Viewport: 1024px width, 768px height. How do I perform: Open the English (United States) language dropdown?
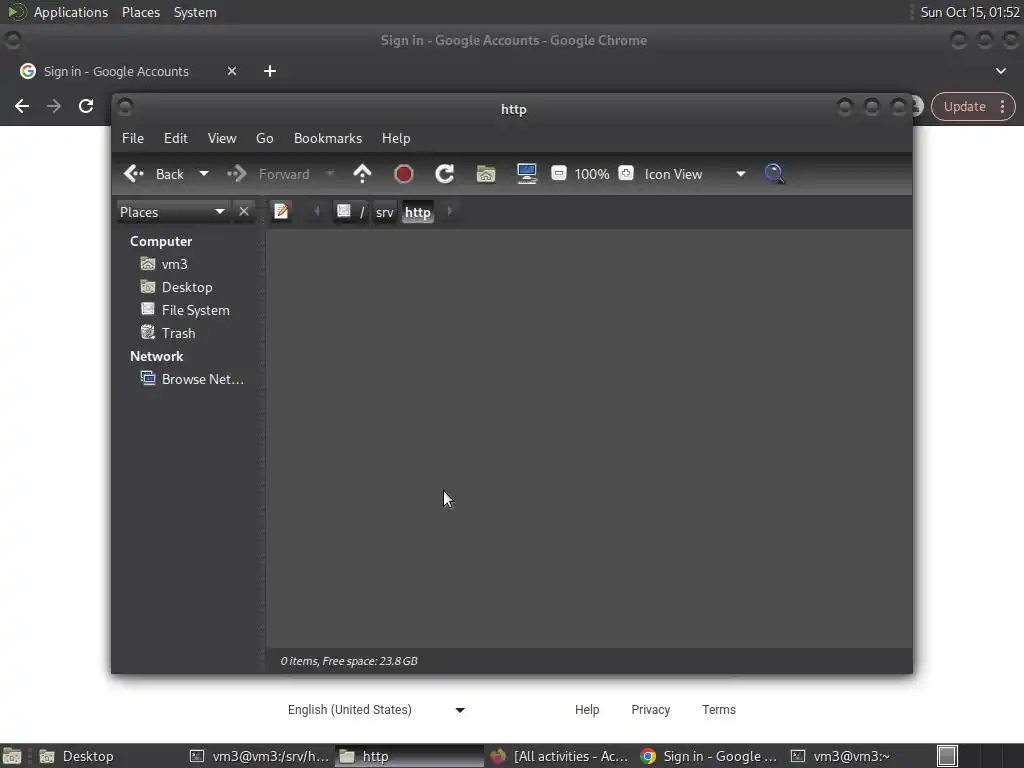coord(377,710)
